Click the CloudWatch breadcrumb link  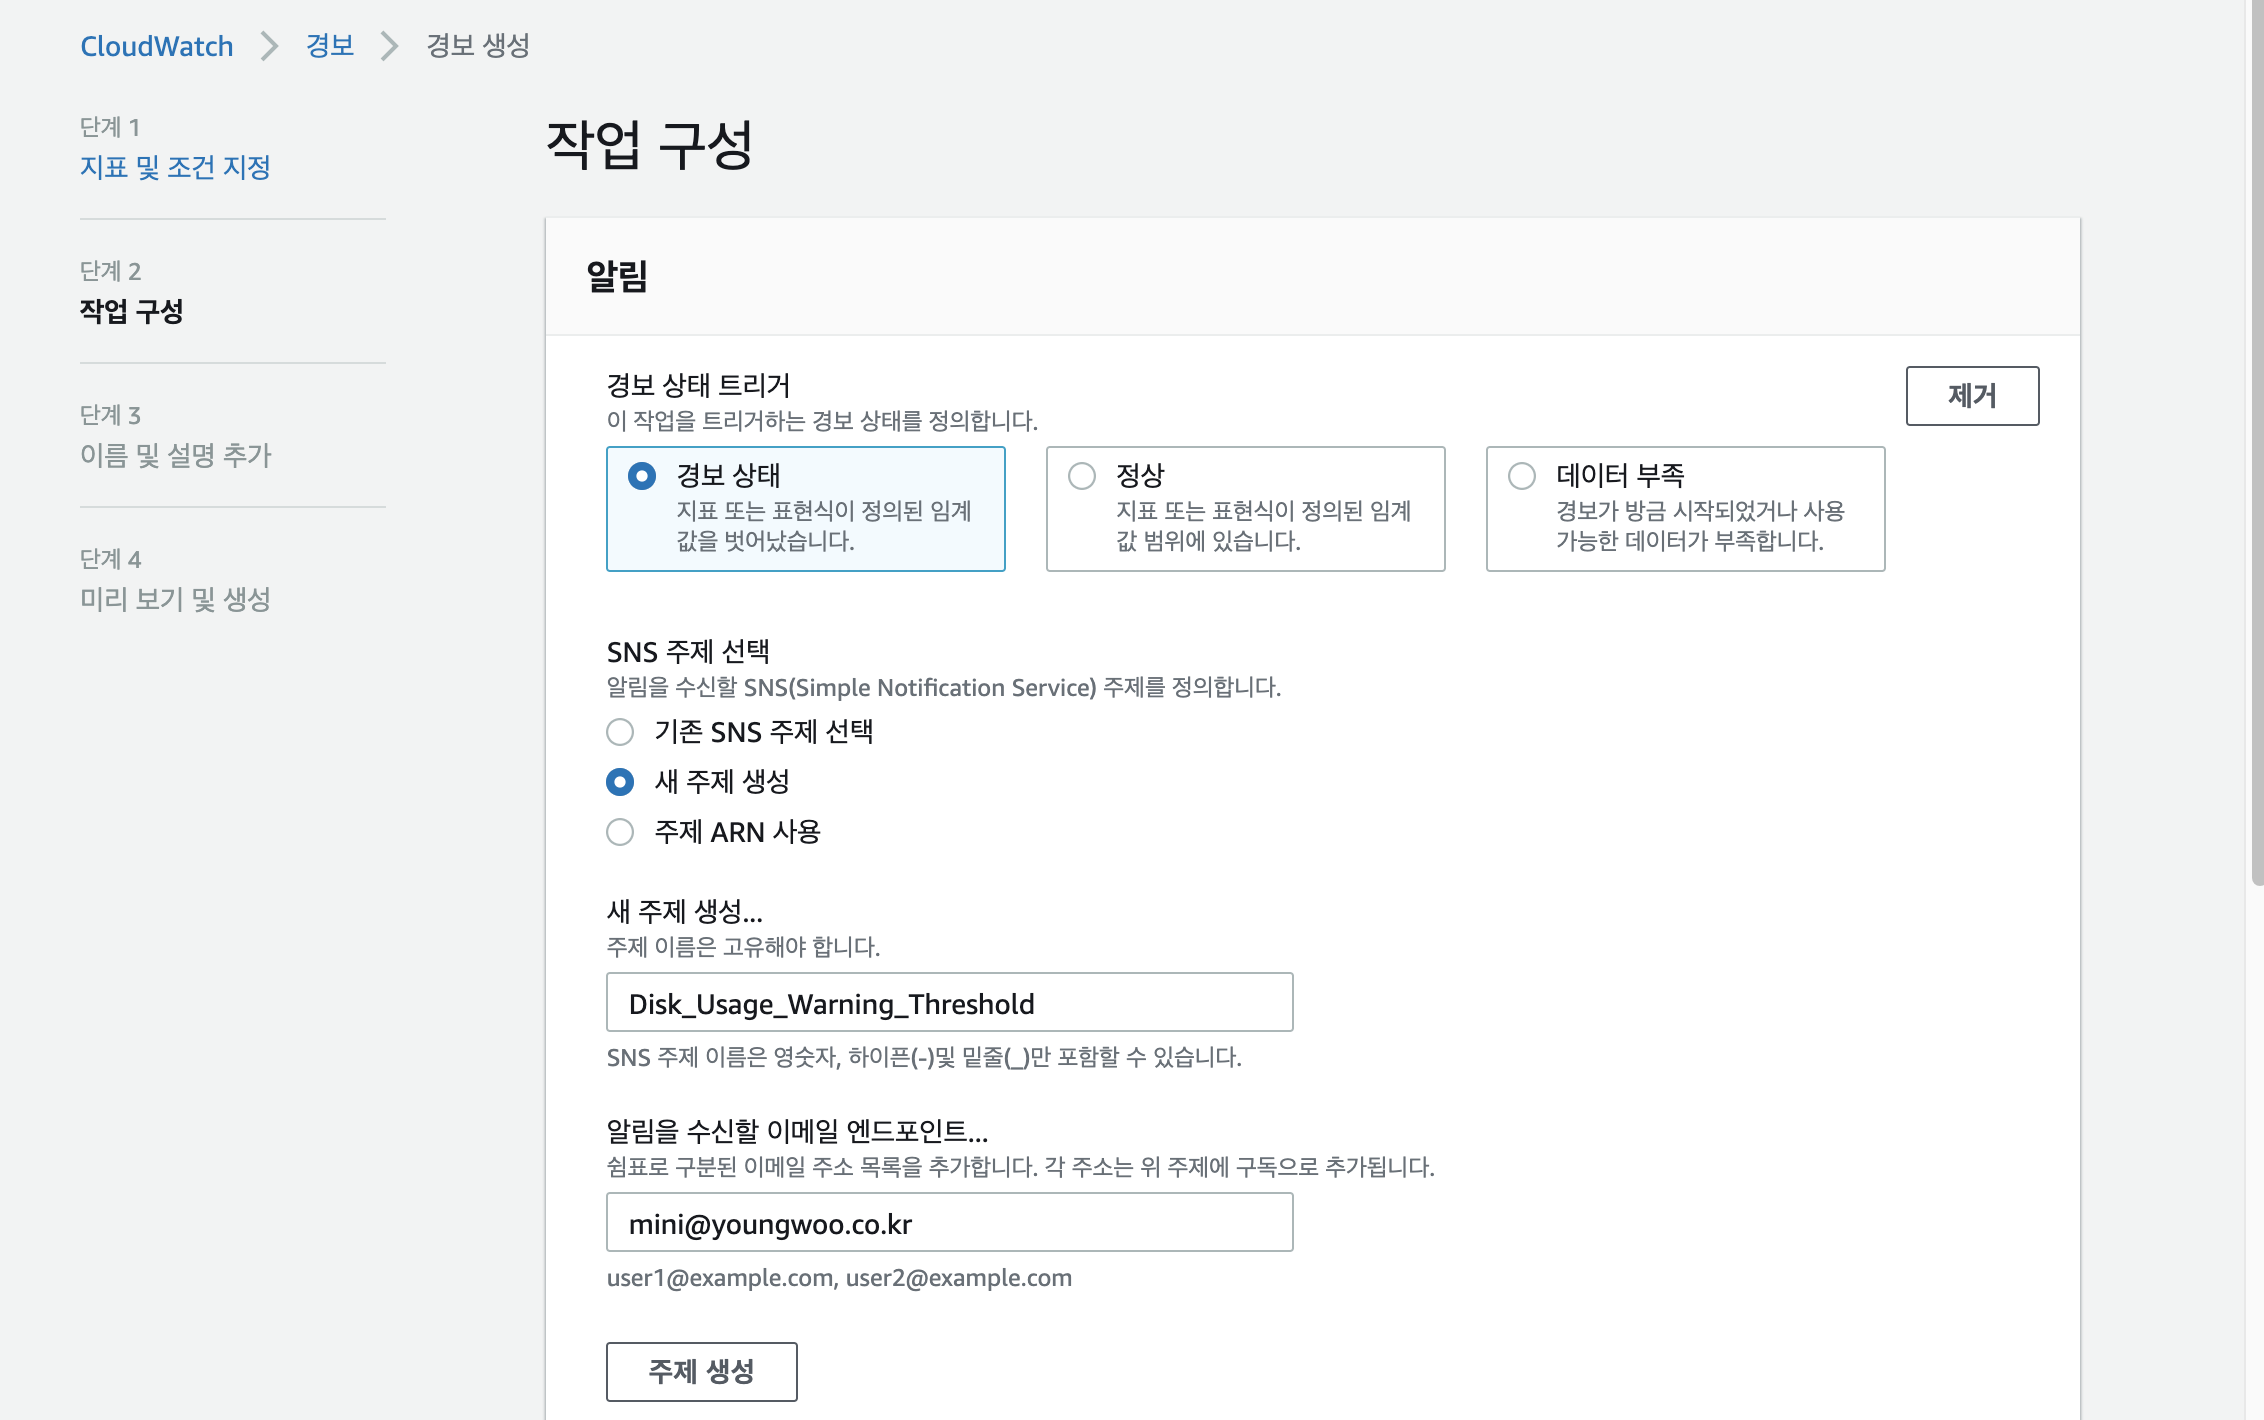coord(156,46)
